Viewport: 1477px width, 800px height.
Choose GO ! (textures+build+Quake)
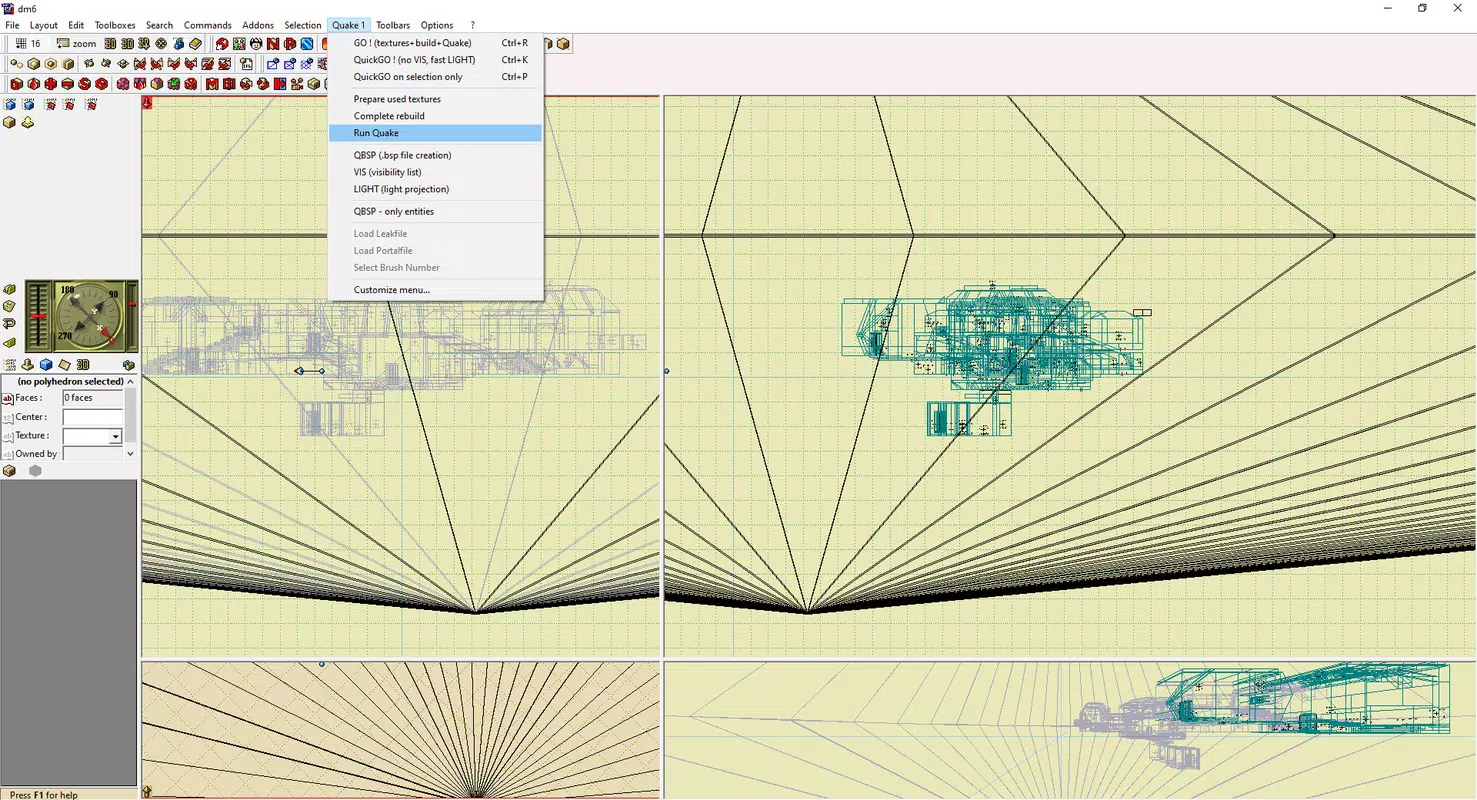435,43
